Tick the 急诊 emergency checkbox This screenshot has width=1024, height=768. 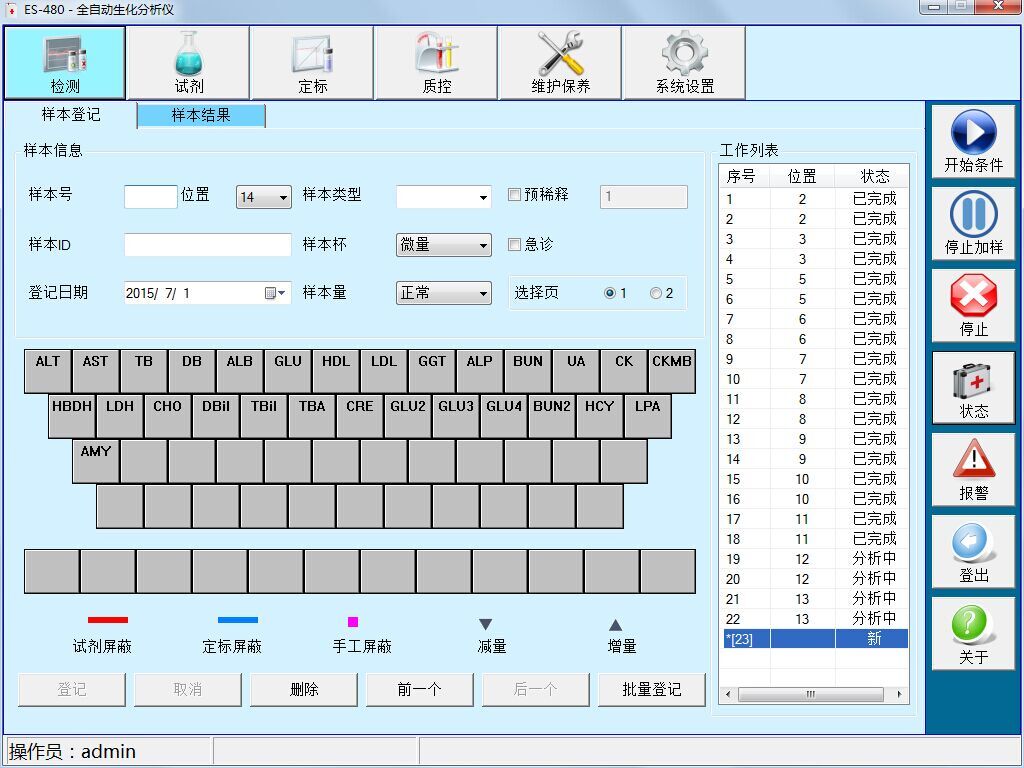point(515,245)
